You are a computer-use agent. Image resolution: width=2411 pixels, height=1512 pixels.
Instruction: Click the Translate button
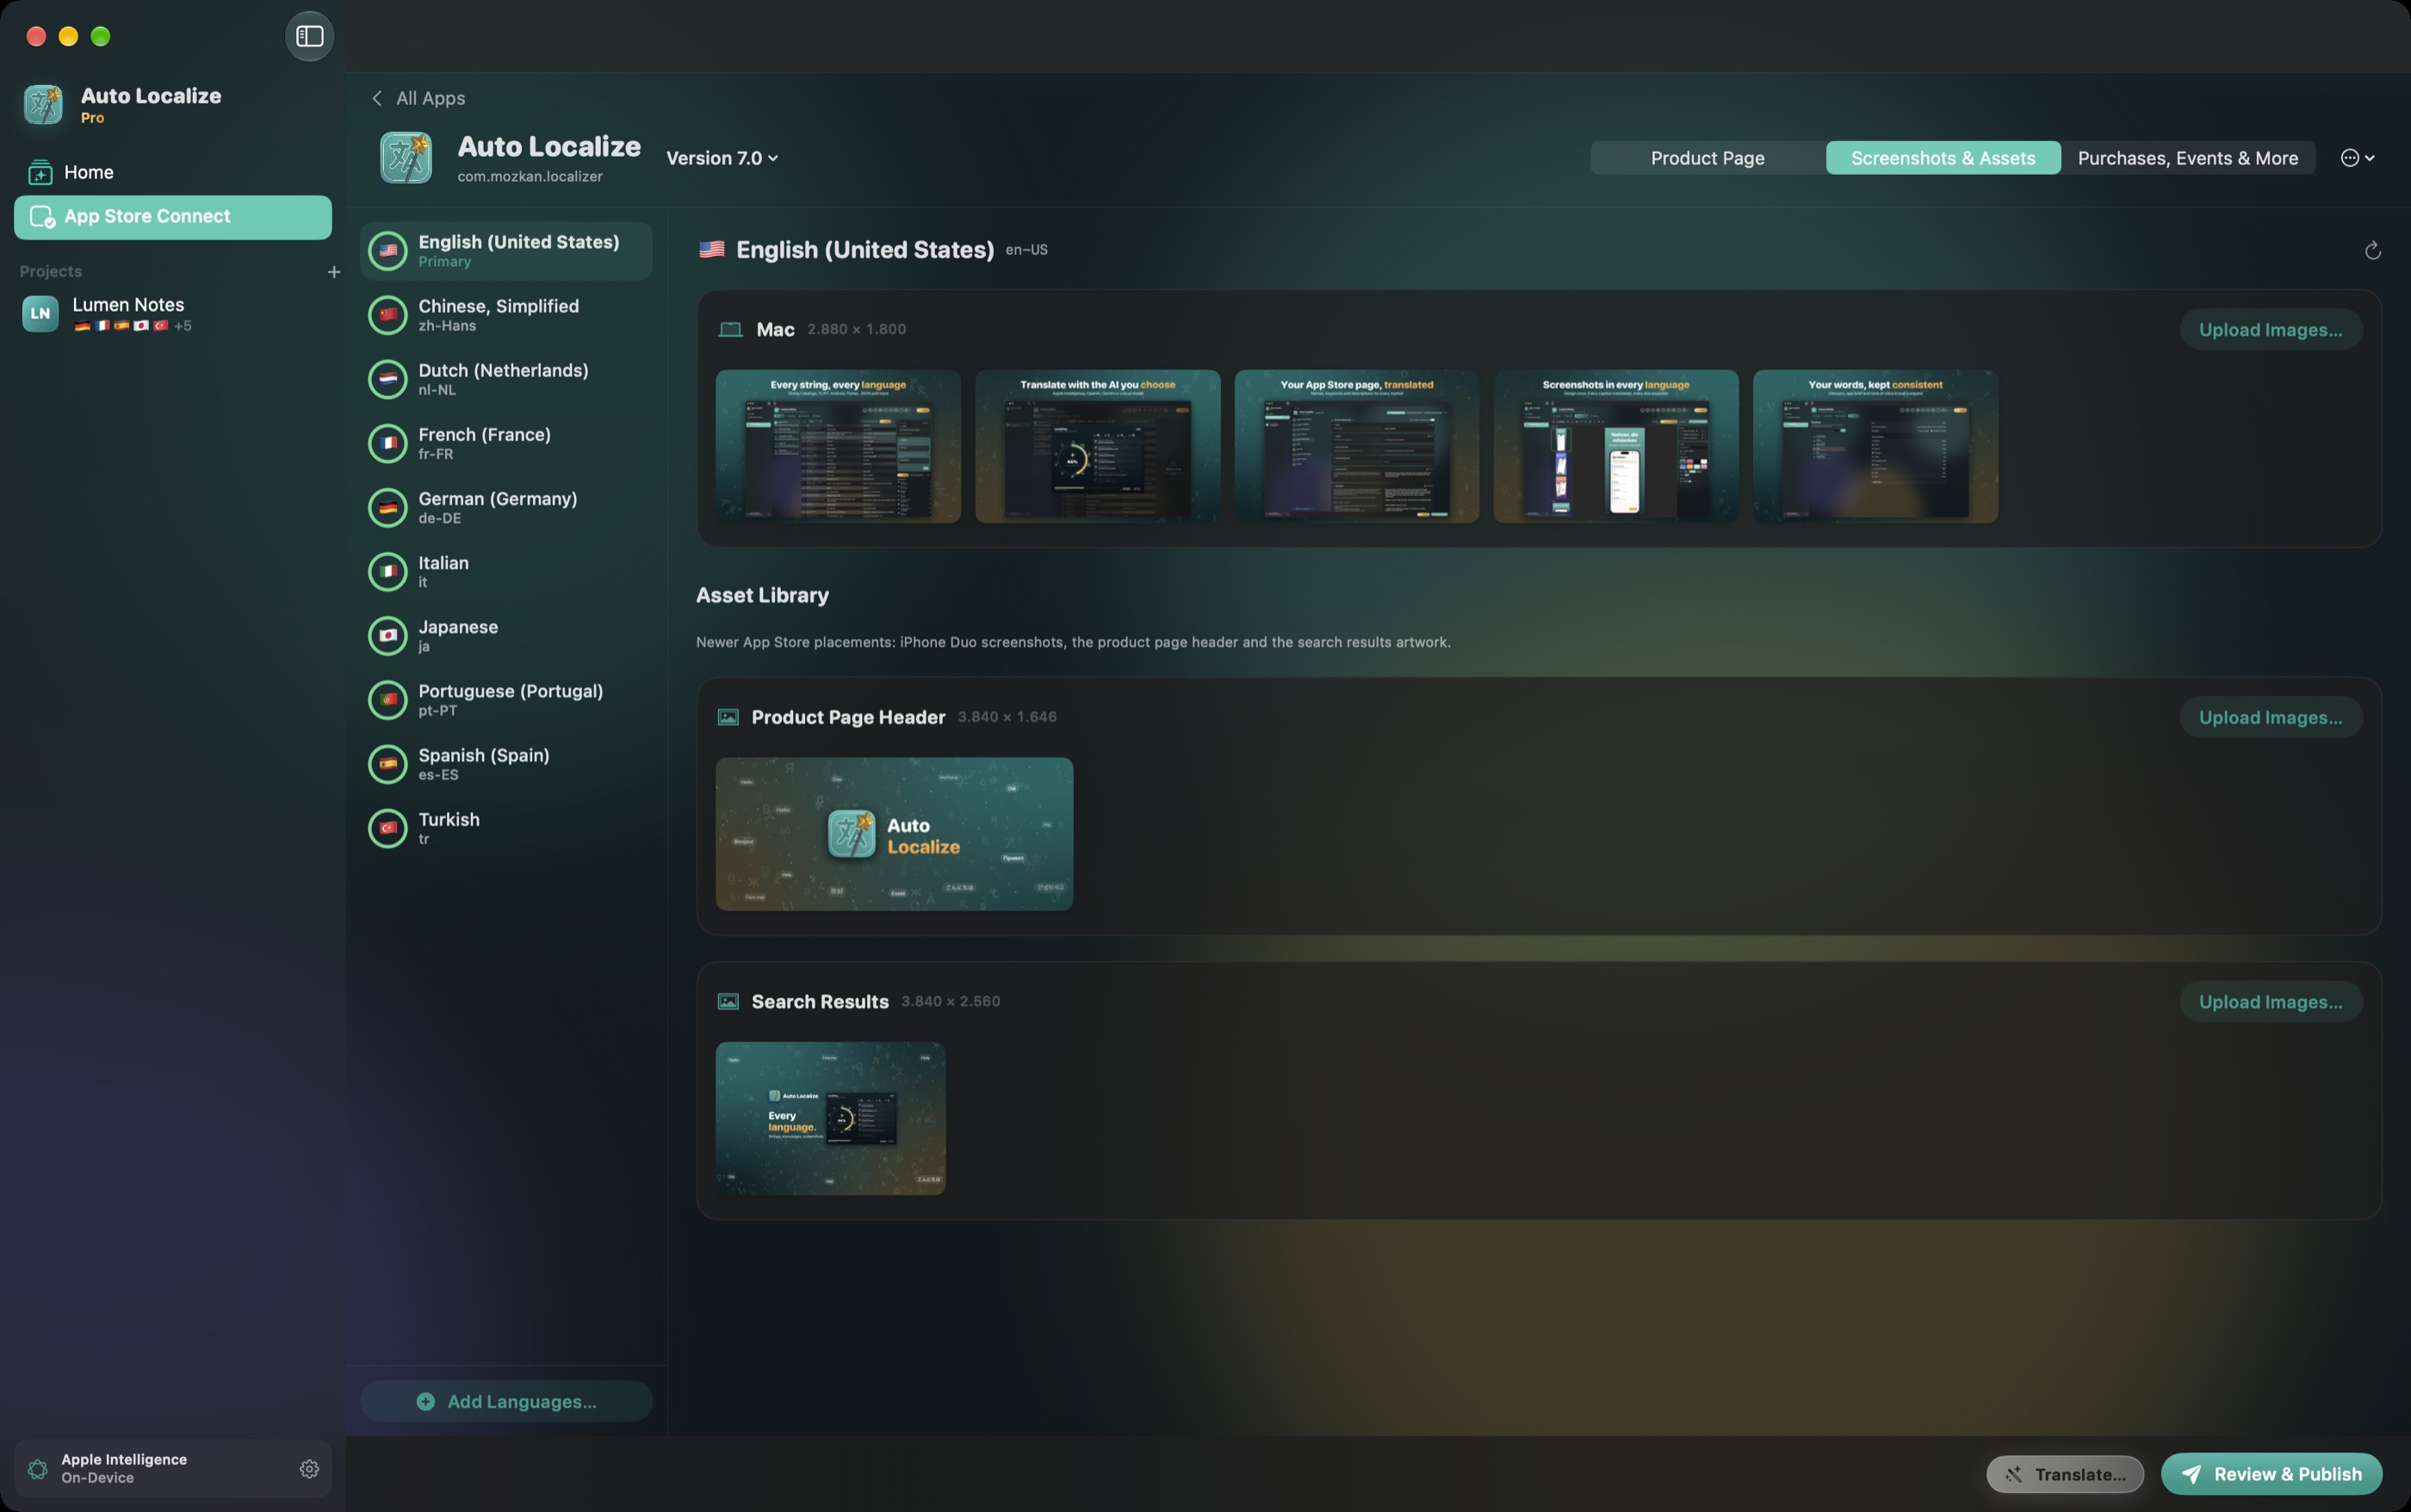point(2065,1474)
